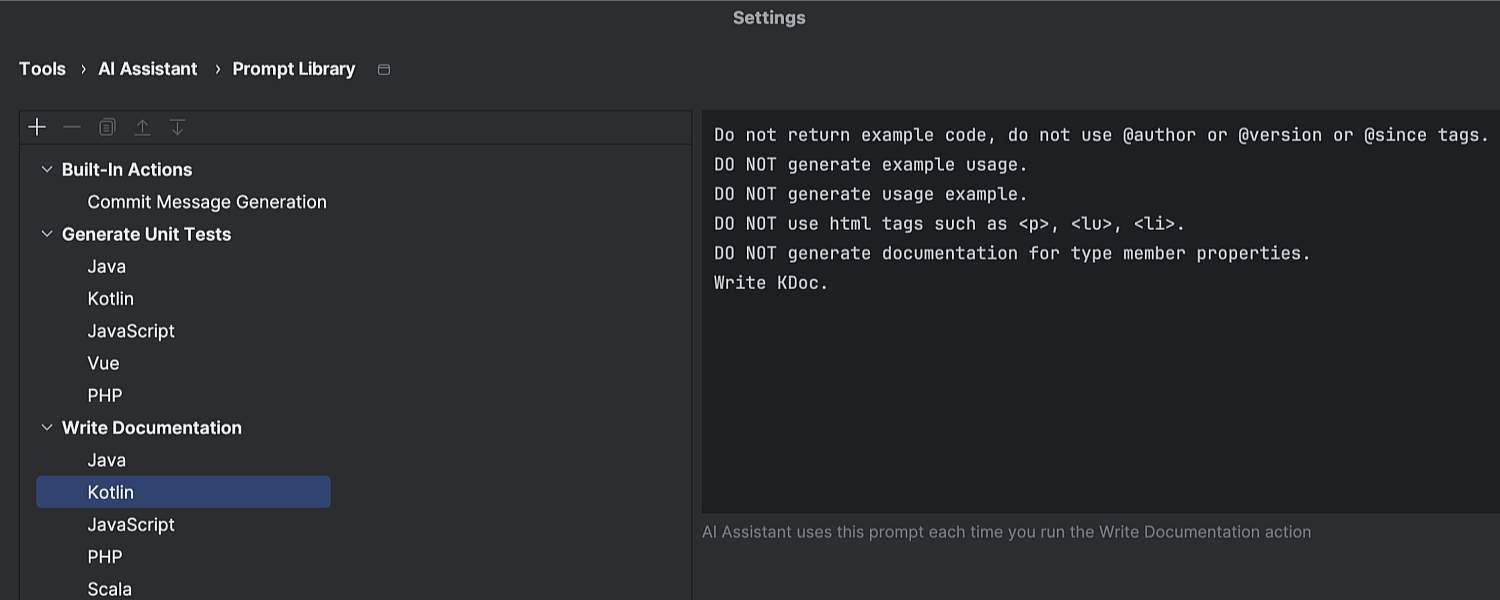The width and height of the screenshot is (1500, 600).
Task: Click icon next to Prompt Library breadcrumb
Action: tap(383, 69)
